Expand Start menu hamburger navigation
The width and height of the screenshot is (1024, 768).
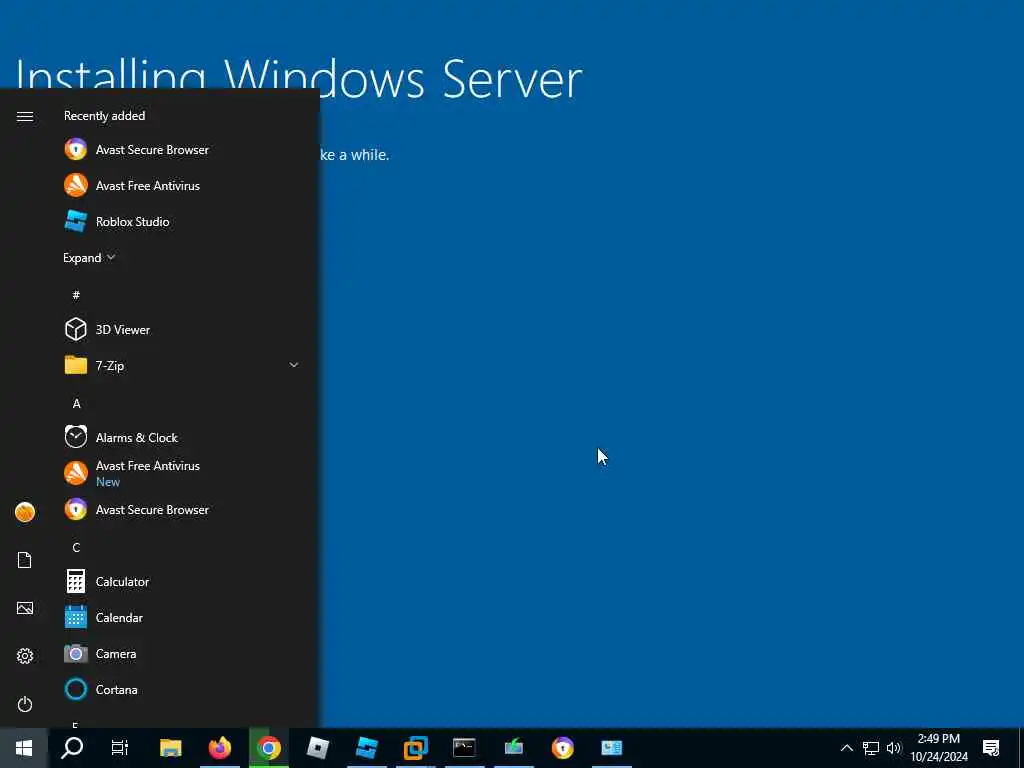pyautogui.click(x=25, y=116)
